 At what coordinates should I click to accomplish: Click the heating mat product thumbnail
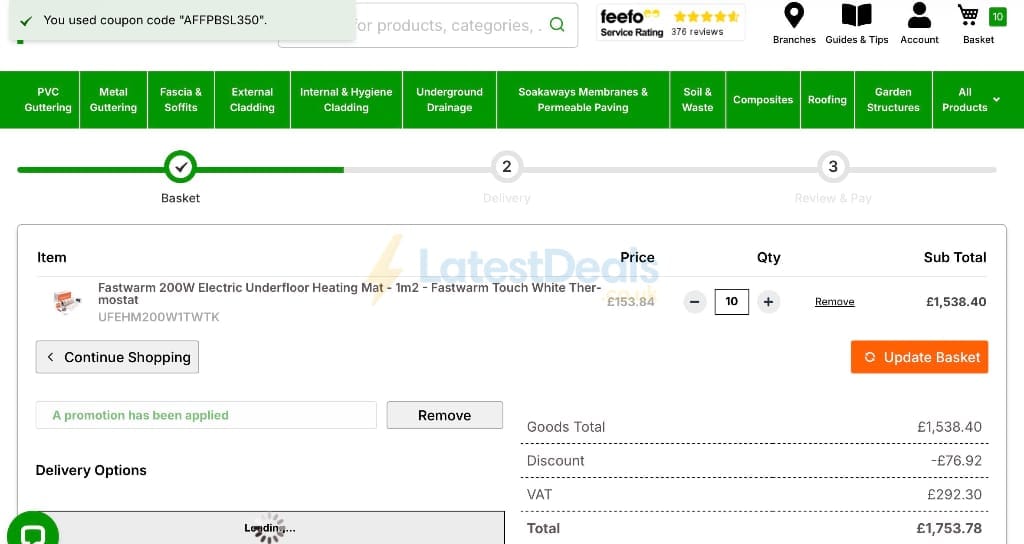[x=67, y=302]
